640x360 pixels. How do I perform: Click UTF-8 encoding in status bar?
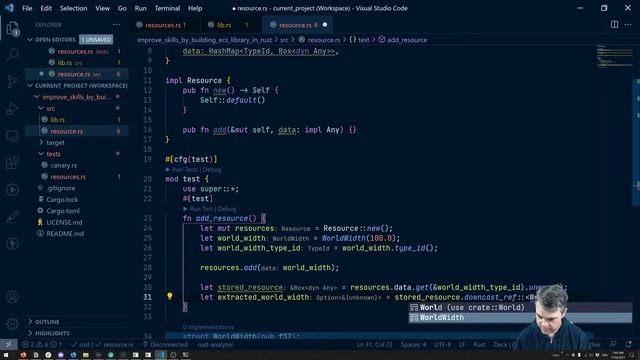click(x=442, y=344)
